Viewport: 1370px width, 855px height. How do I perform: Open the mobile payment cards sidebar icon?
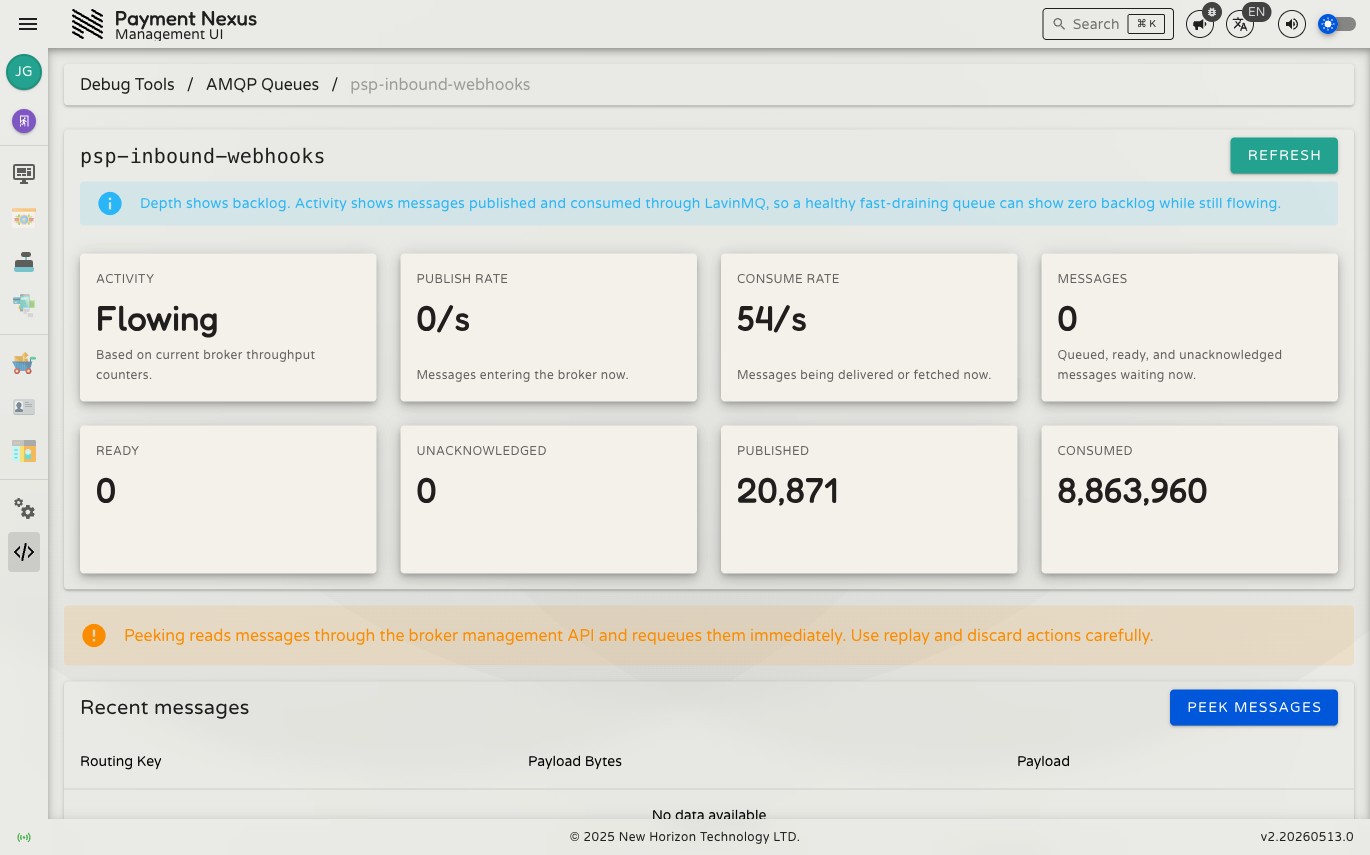click(x=24, y=304)
